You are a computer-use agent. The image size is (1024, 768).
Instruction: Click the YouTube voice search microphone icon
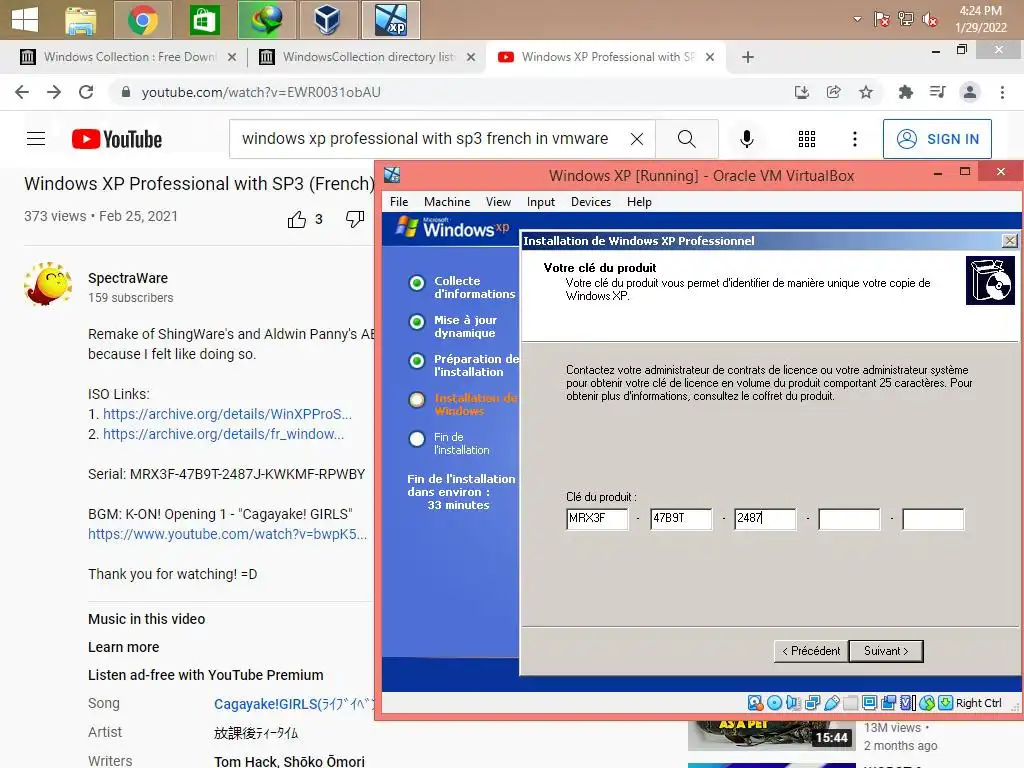pyautogui.click(x=746, y=138)
